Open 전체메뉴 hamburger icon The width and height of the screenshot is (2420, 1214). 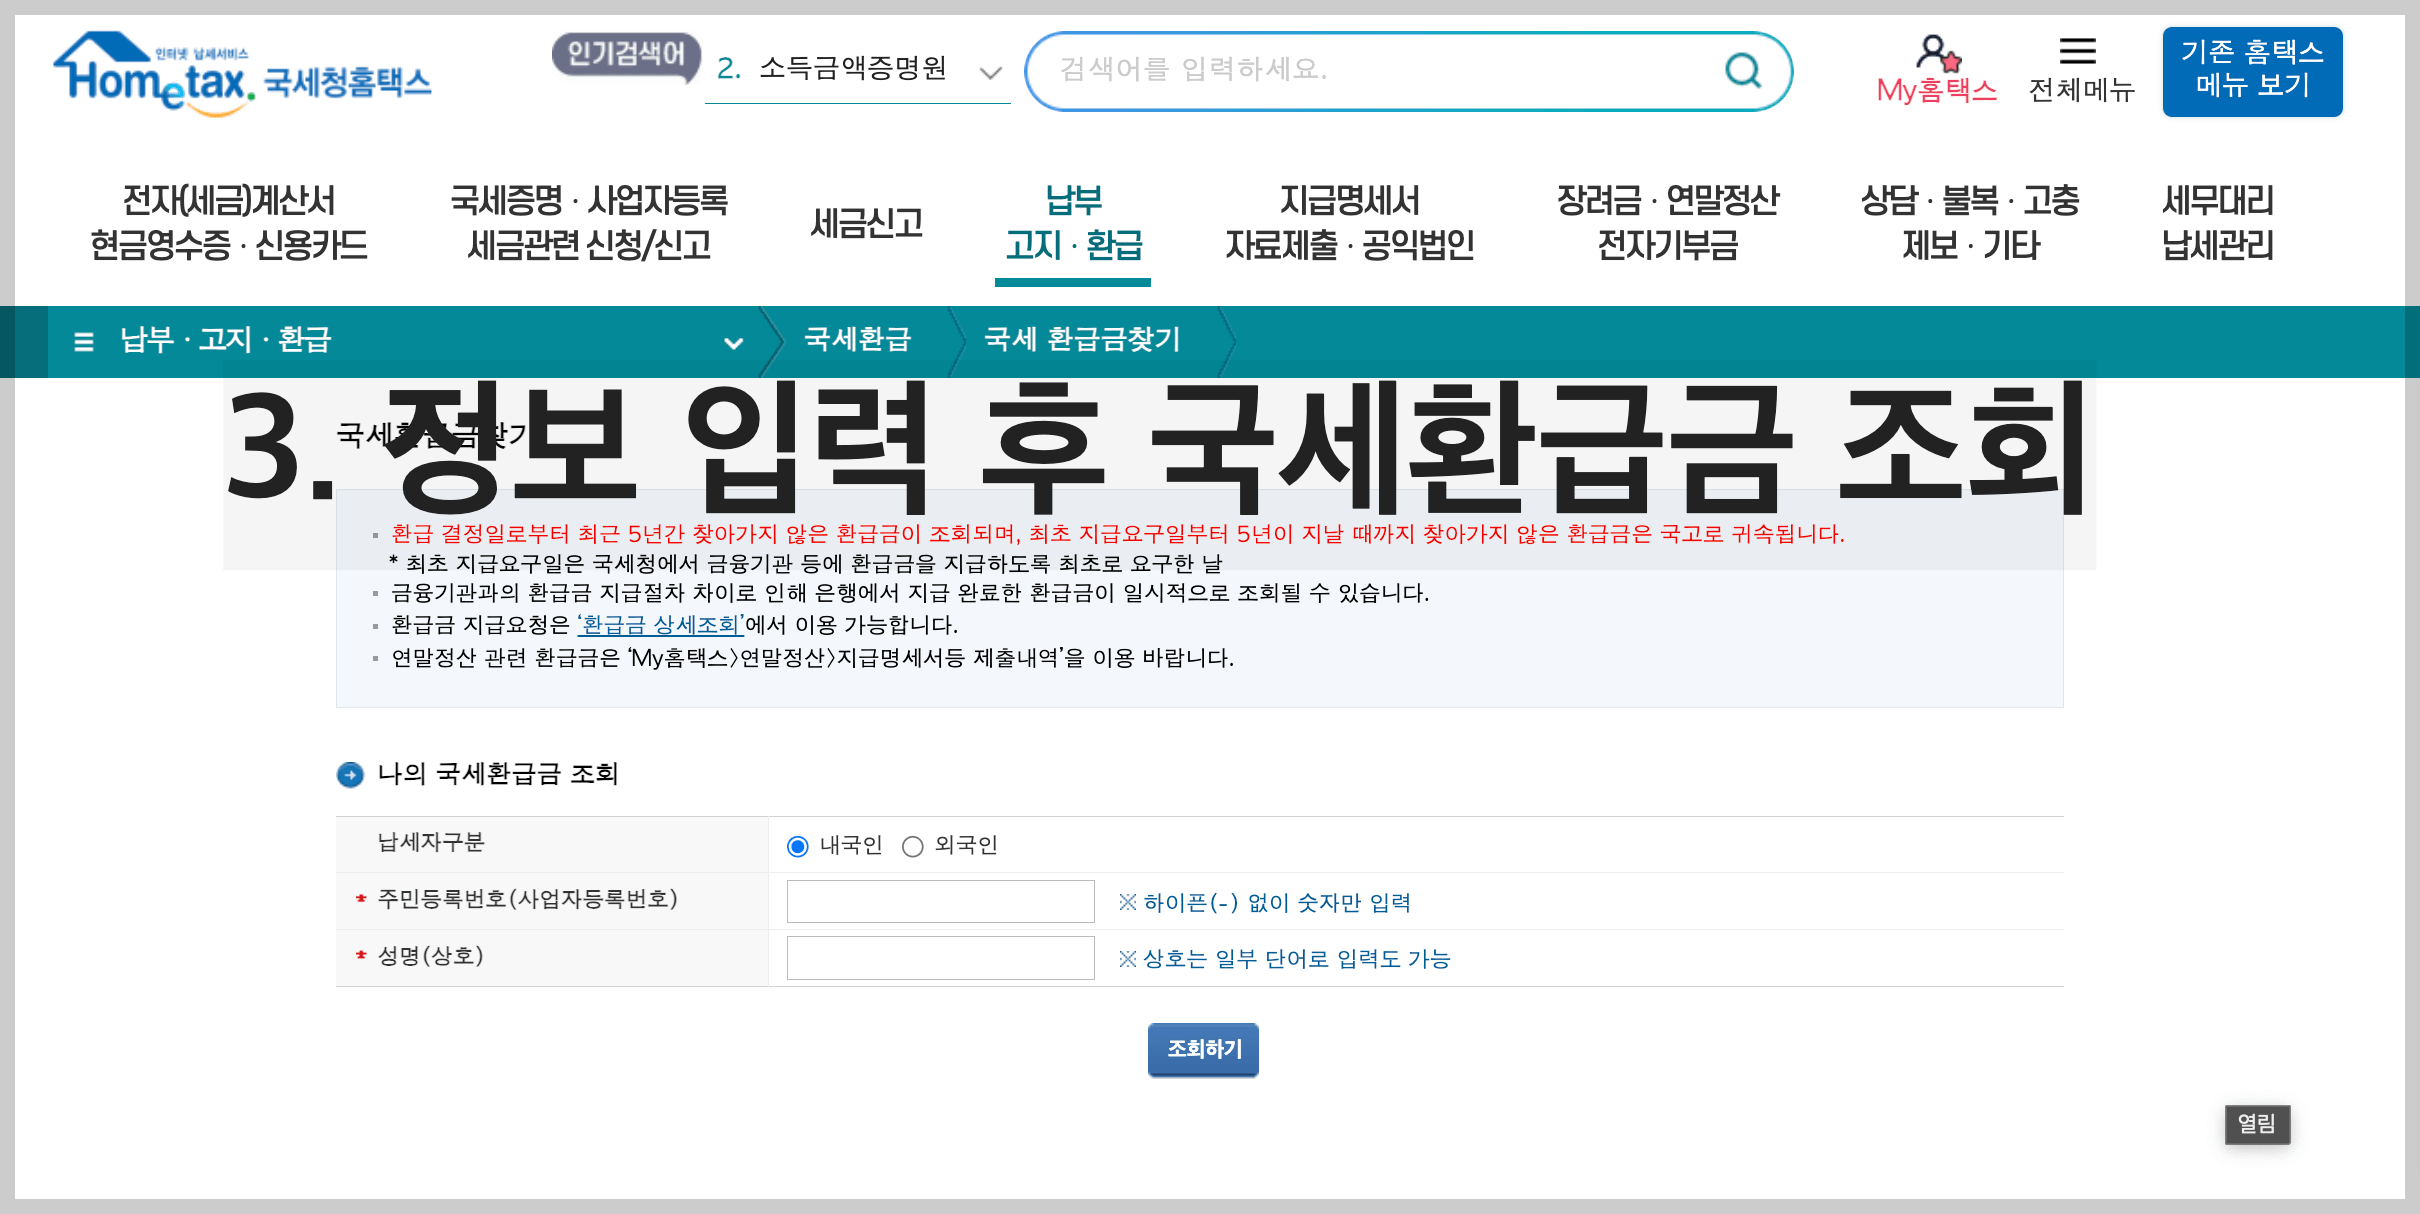click(x=2078, y=52)
